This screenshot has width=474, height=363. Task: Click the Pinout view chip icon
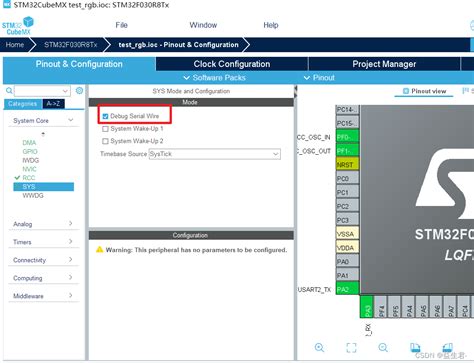[x=406, y=91]
